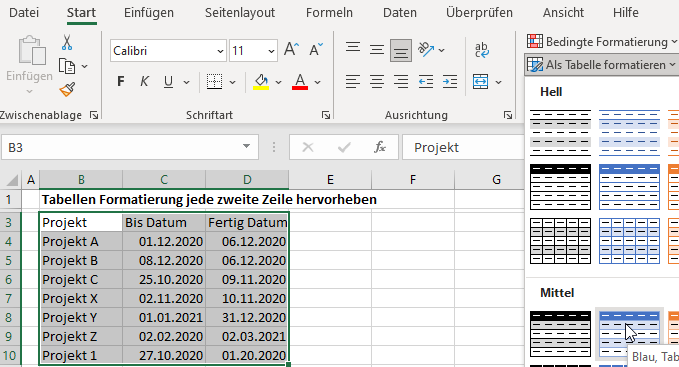Screen dimensions: 679x367
Task: Open the Daten tab
Action: click(399, 13)
